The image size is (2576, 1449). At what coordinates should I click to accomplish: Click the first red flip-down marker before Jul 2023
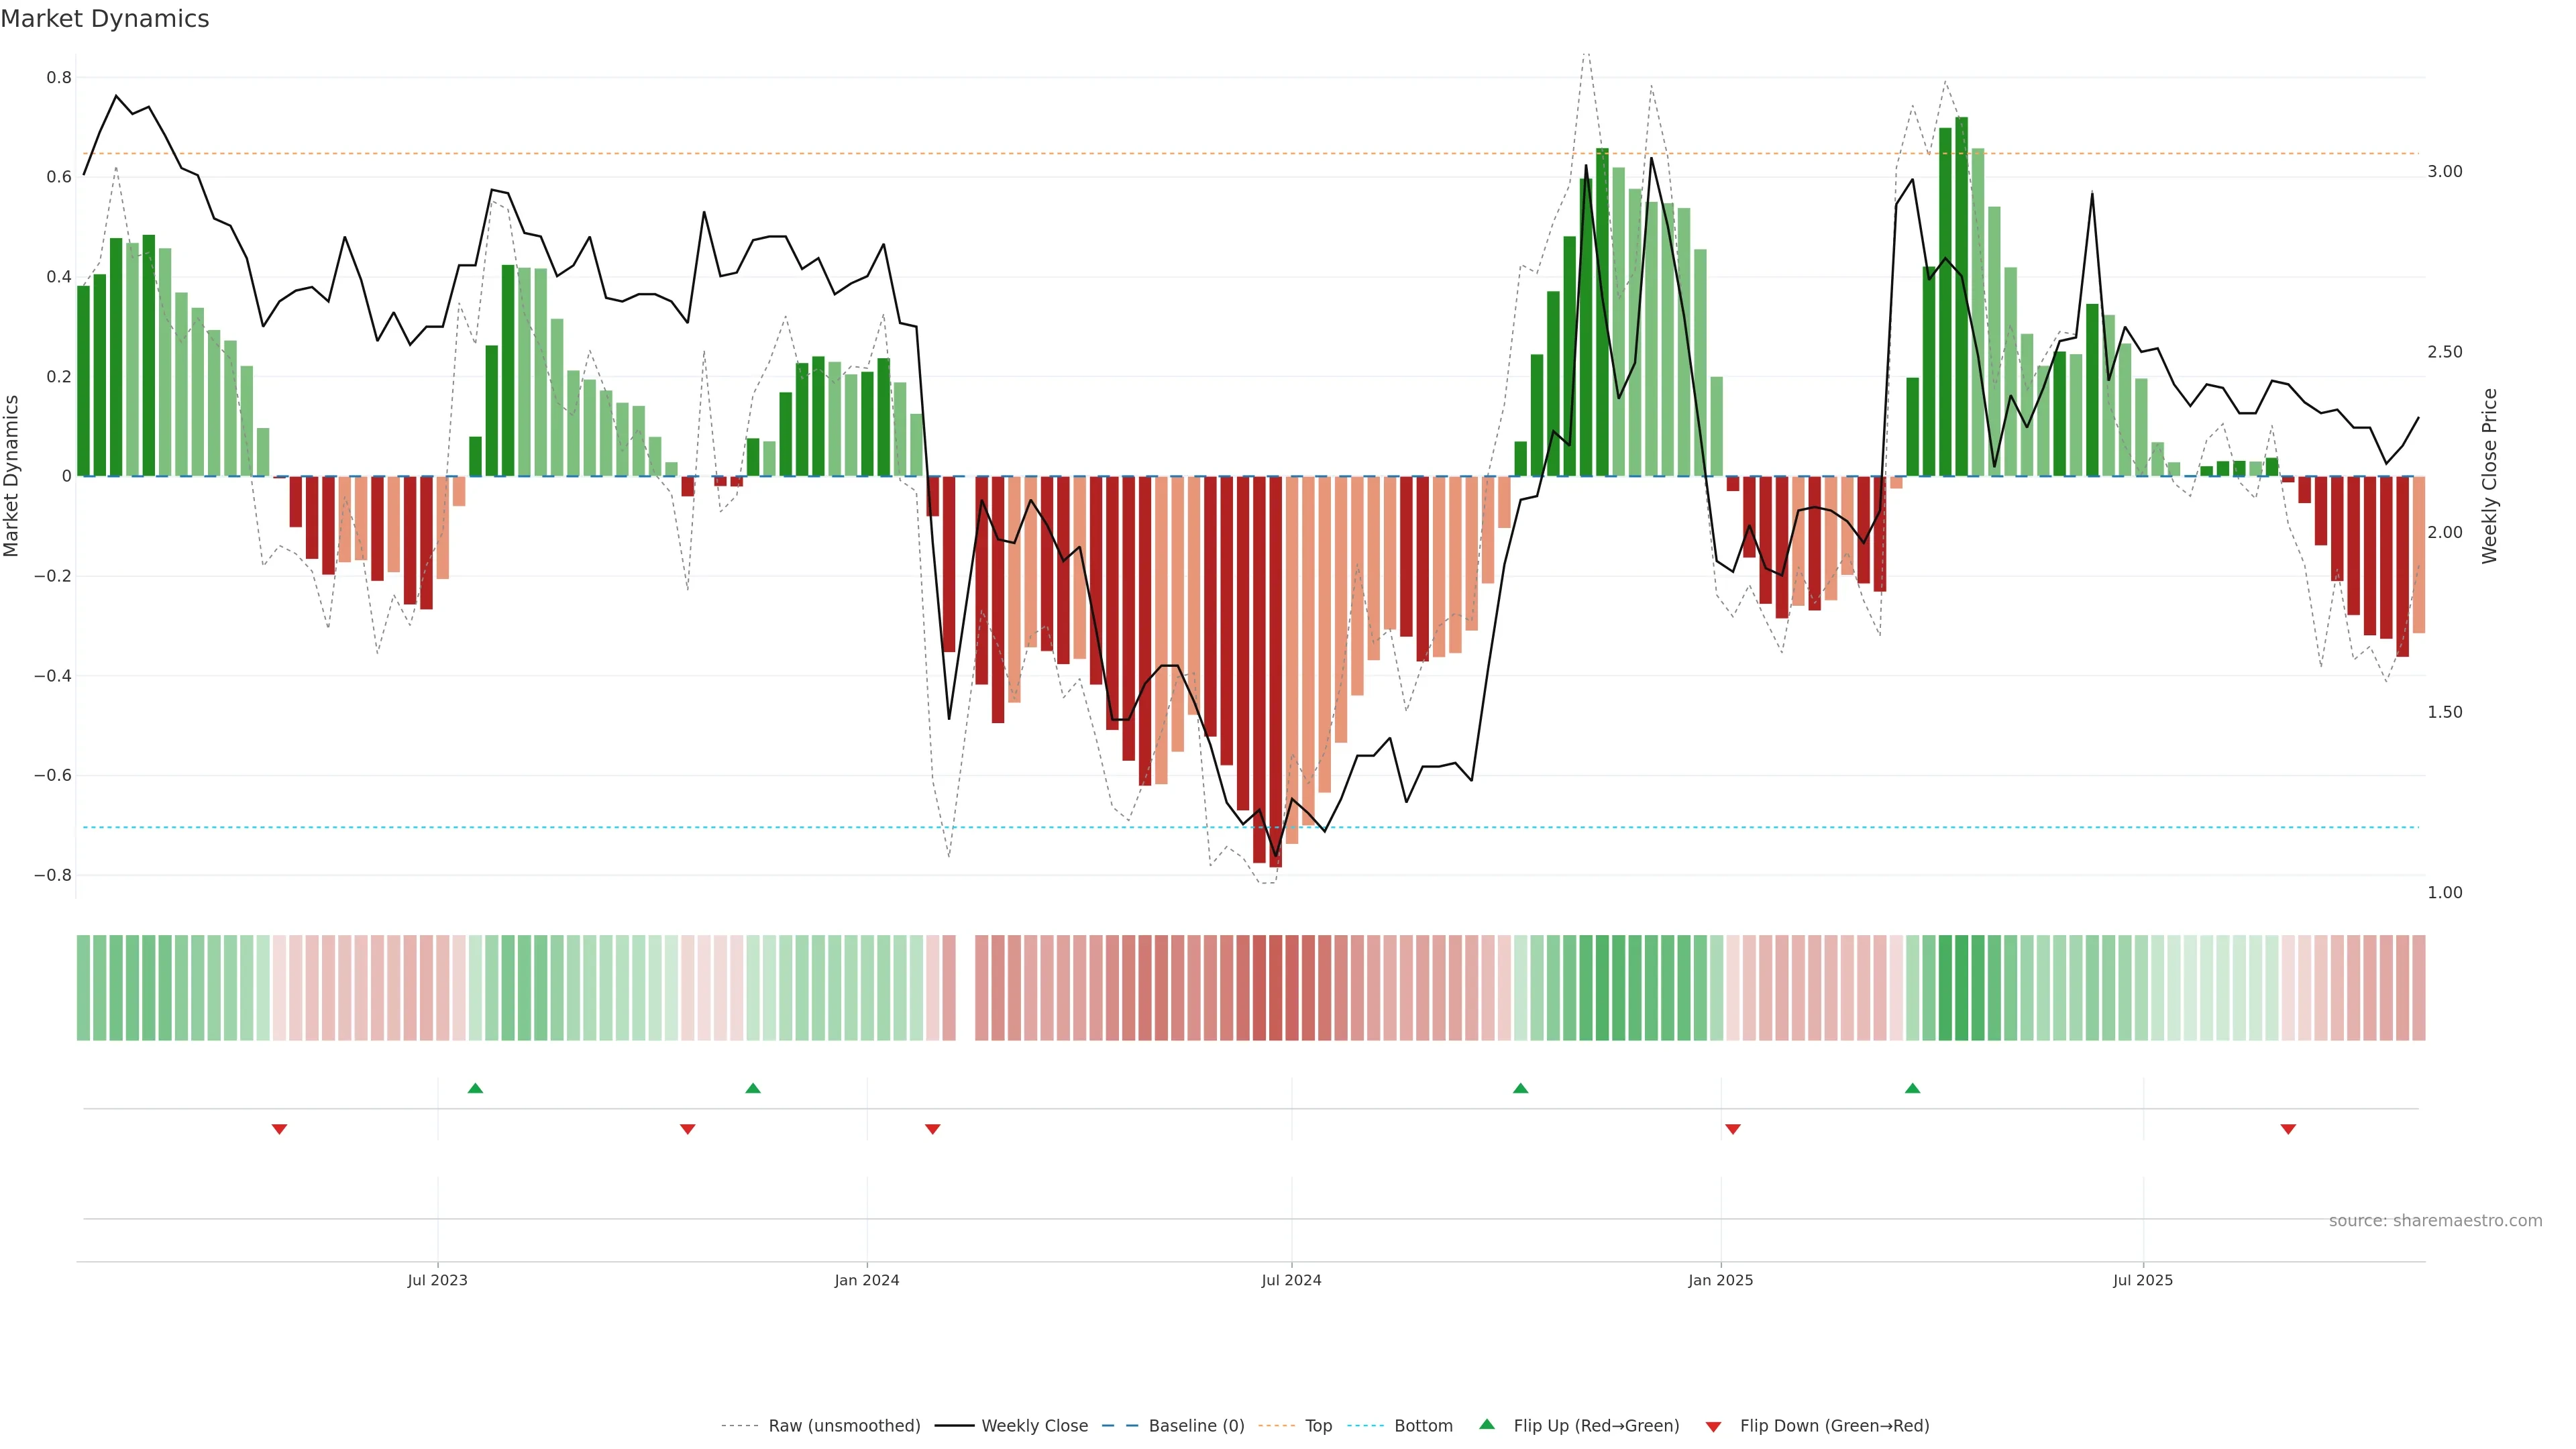pyautogui.click(x=279, y=1129)
